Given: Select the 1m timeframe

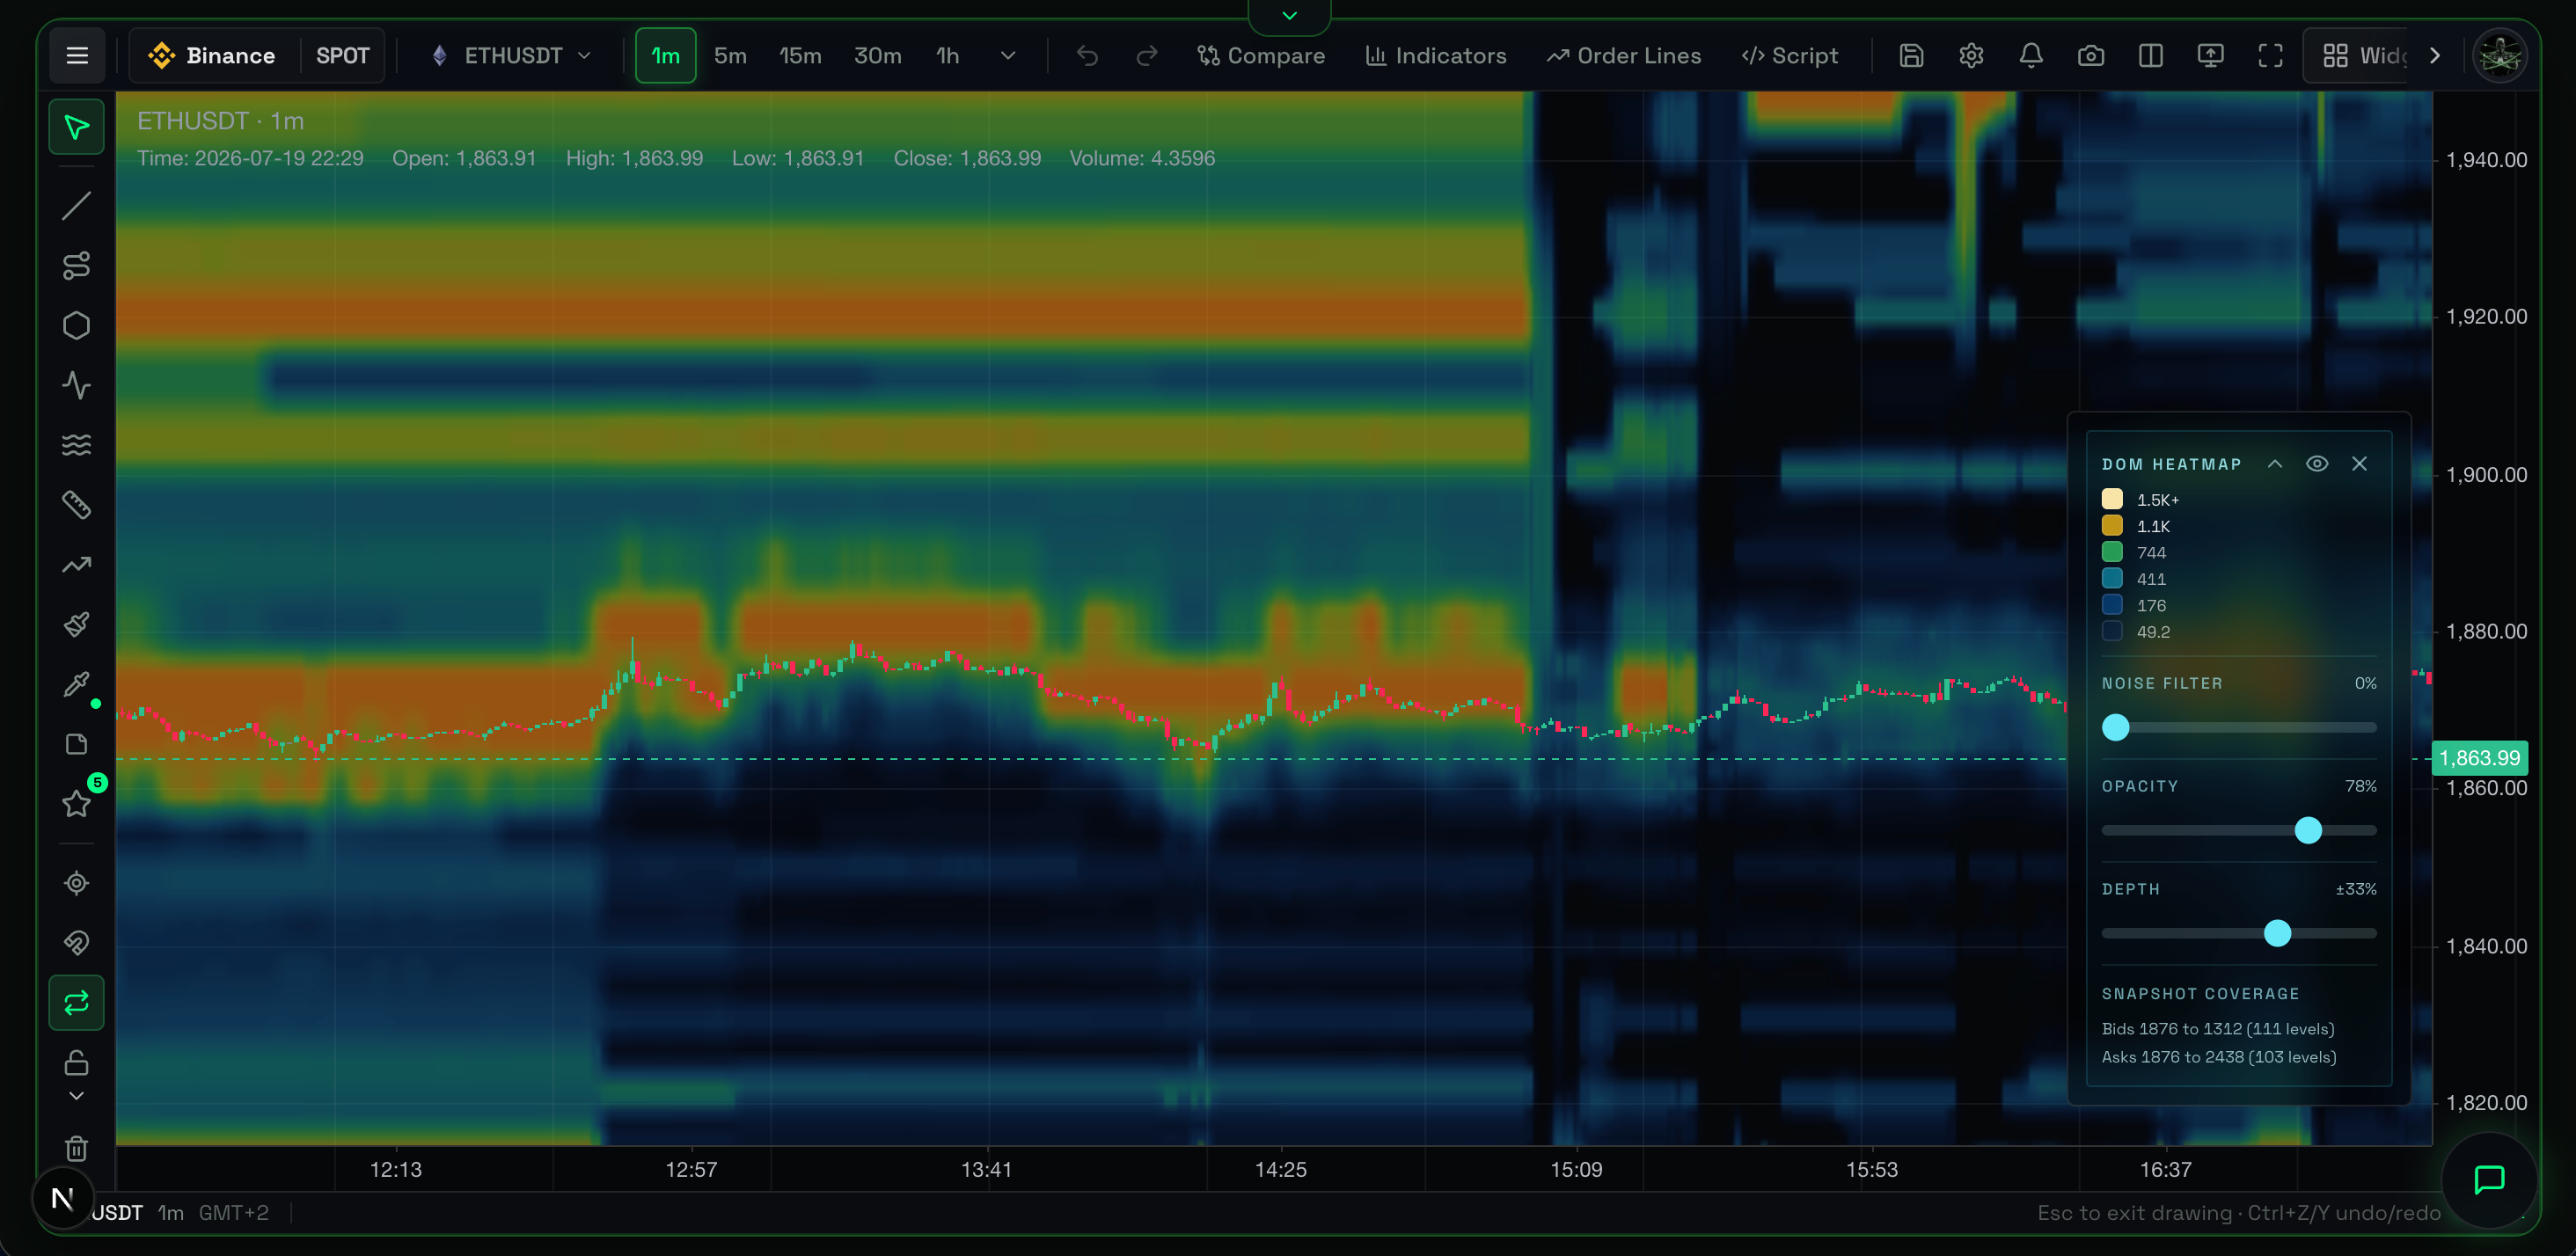Looking at the screenshot, I should tap(666, 56).
